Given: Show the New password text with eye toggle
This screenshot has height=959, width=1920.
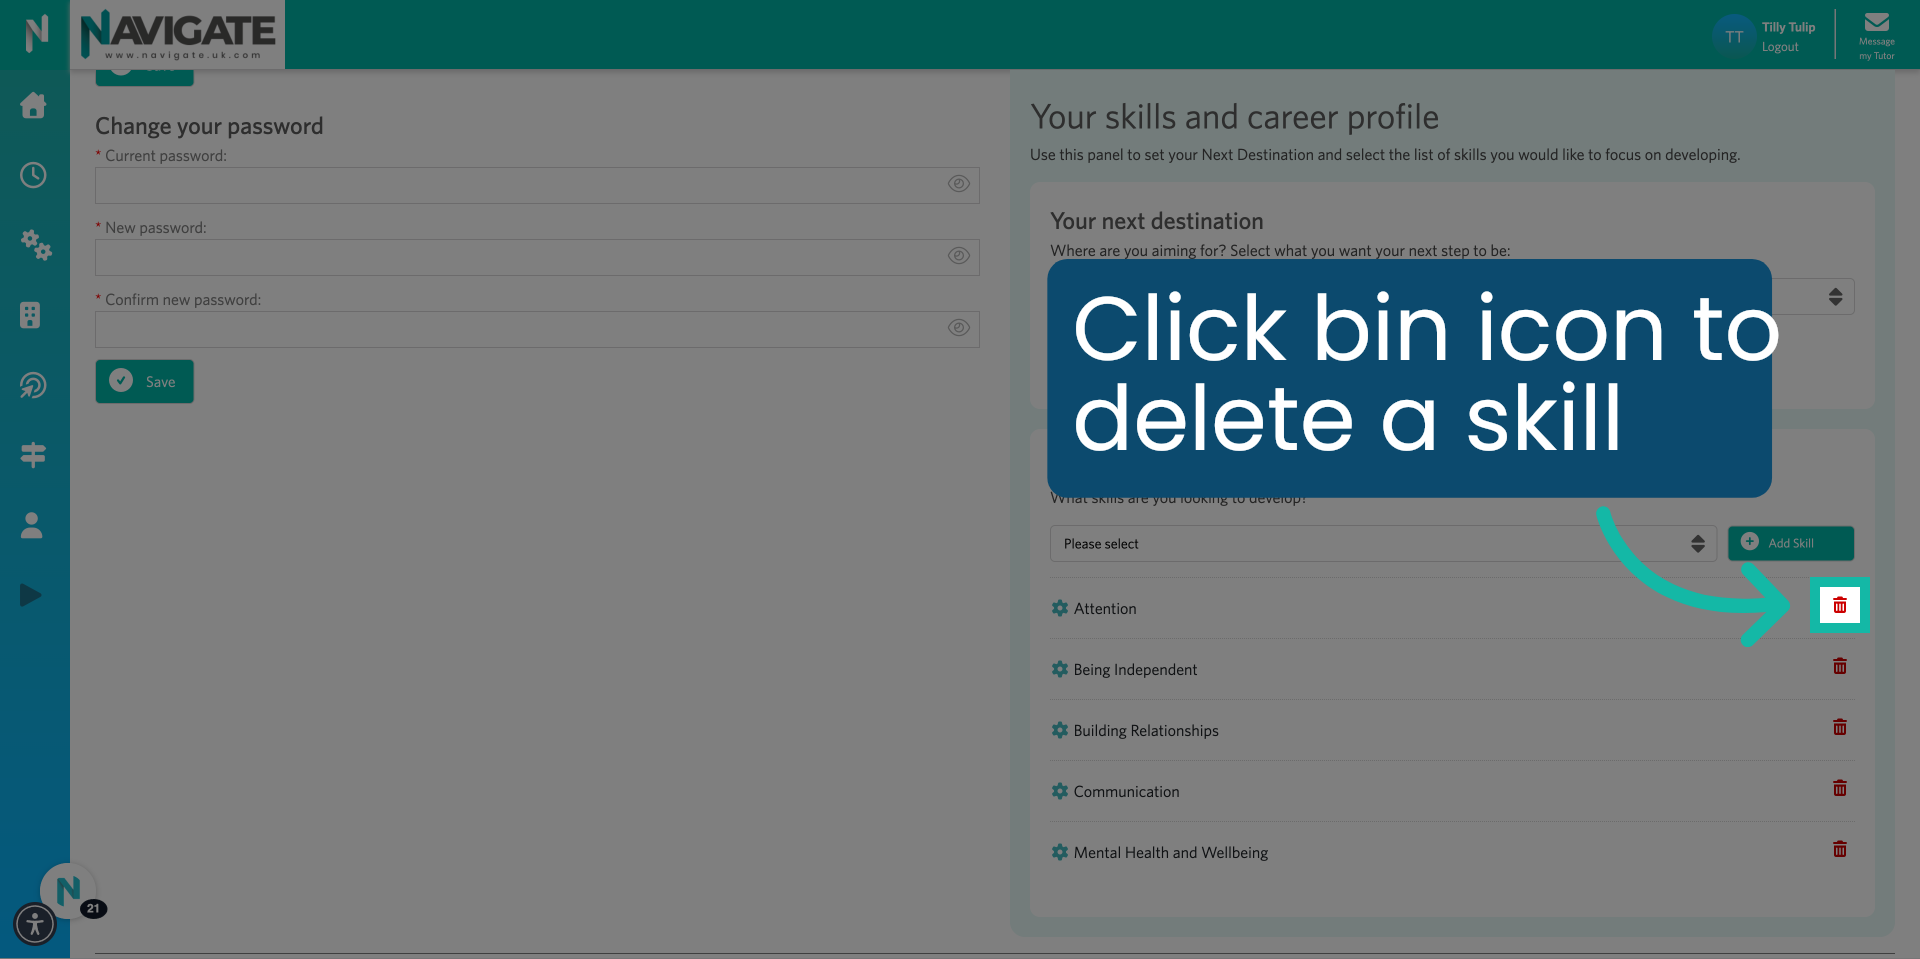Looking at the screenshot, I should tap(959, 256).
